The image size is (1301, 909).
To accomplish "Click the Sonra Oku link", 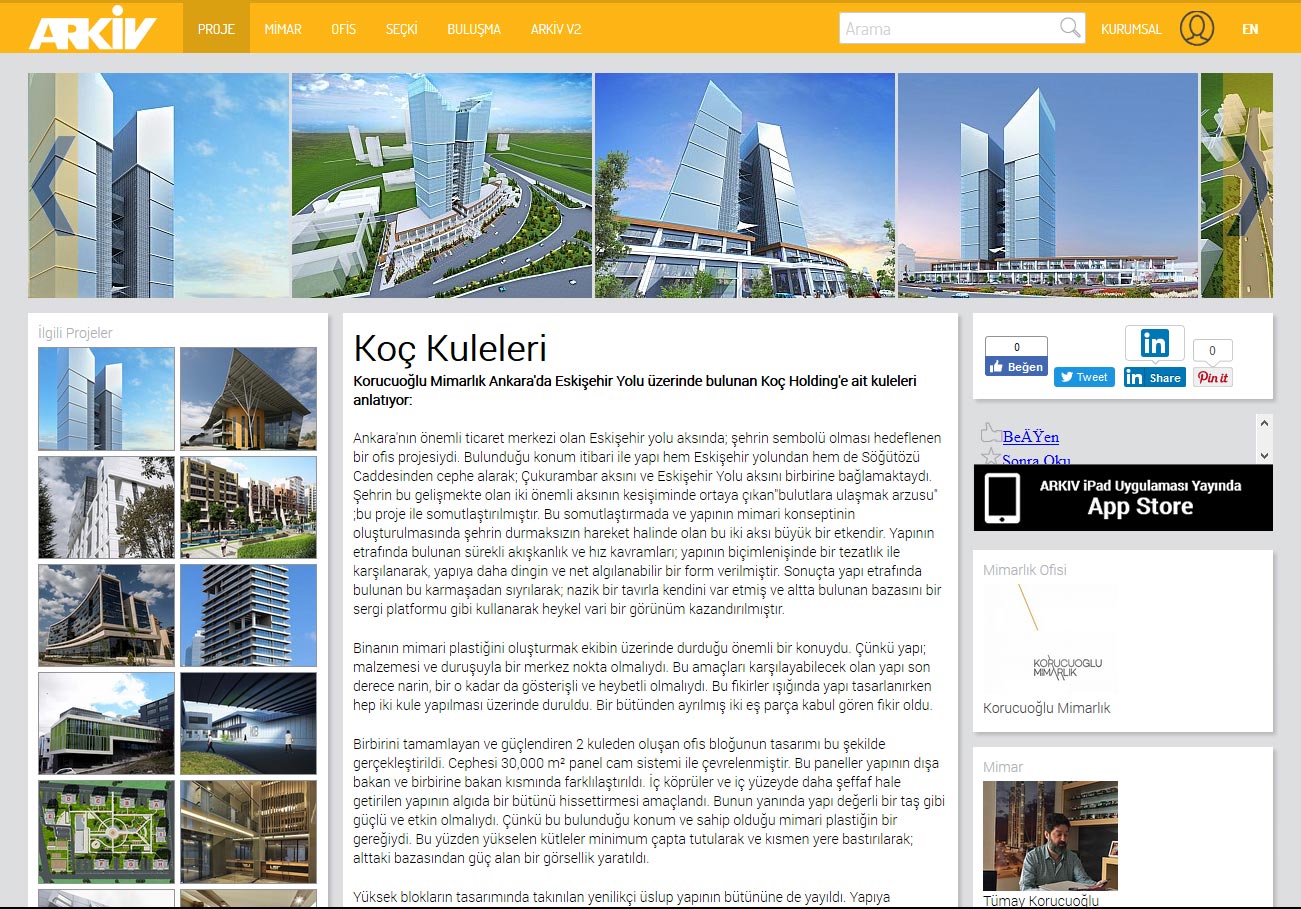I will [1037, 459].
